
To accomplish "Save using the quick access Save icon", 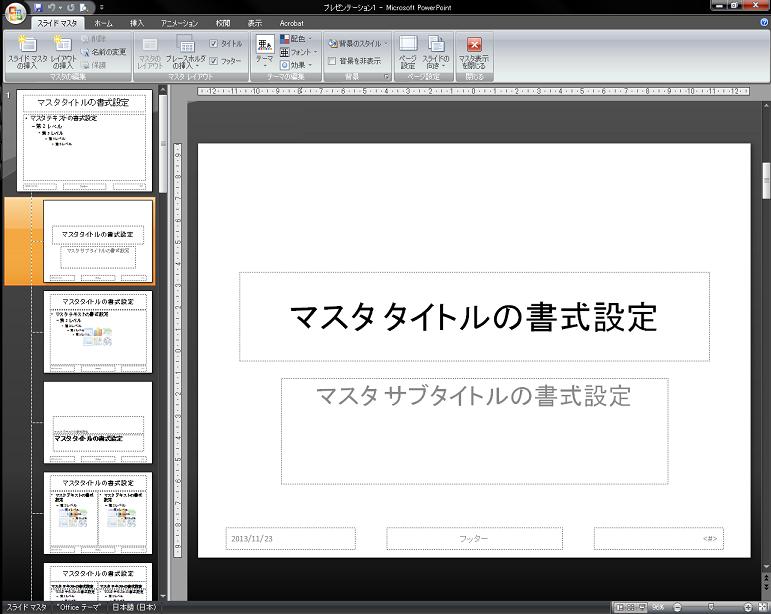I will [38, 7].
